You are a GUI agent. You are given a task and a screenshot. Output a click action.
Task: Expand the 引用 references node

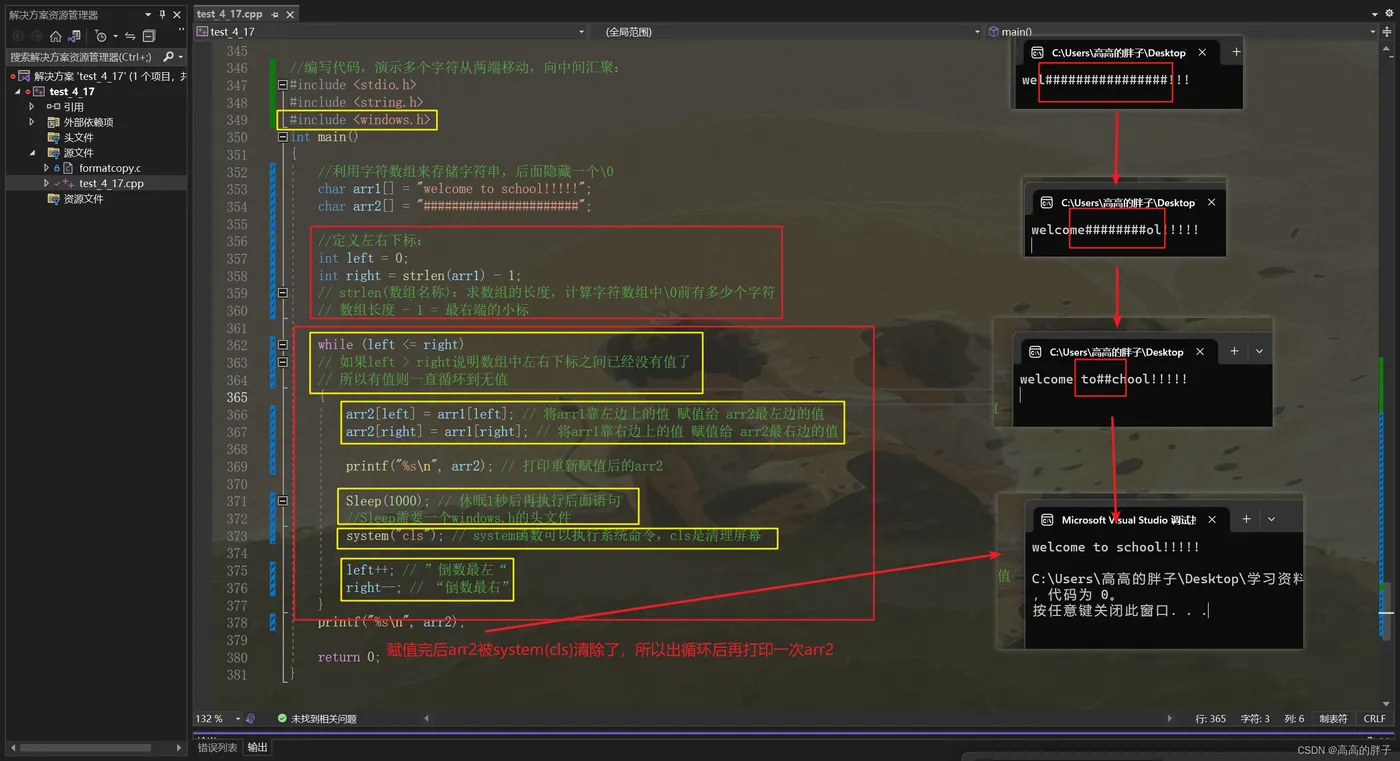pos(32,106)
